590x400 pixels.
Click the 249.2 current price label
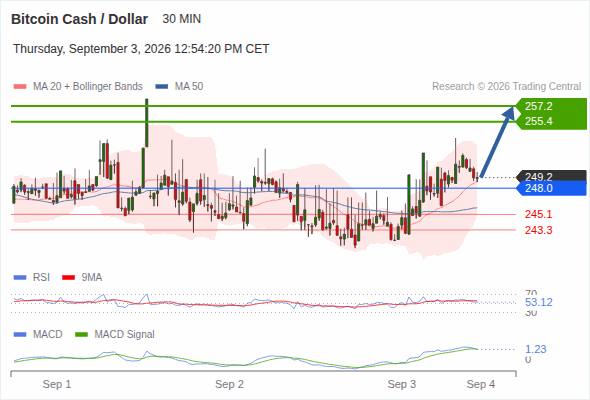[x=538, y=176]
